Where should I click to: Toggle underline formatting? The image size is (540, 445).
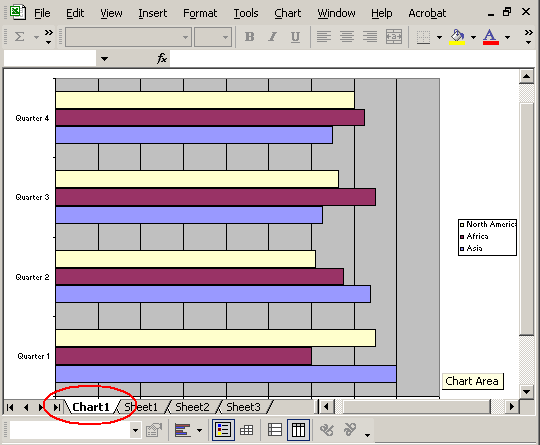(295, 37)
